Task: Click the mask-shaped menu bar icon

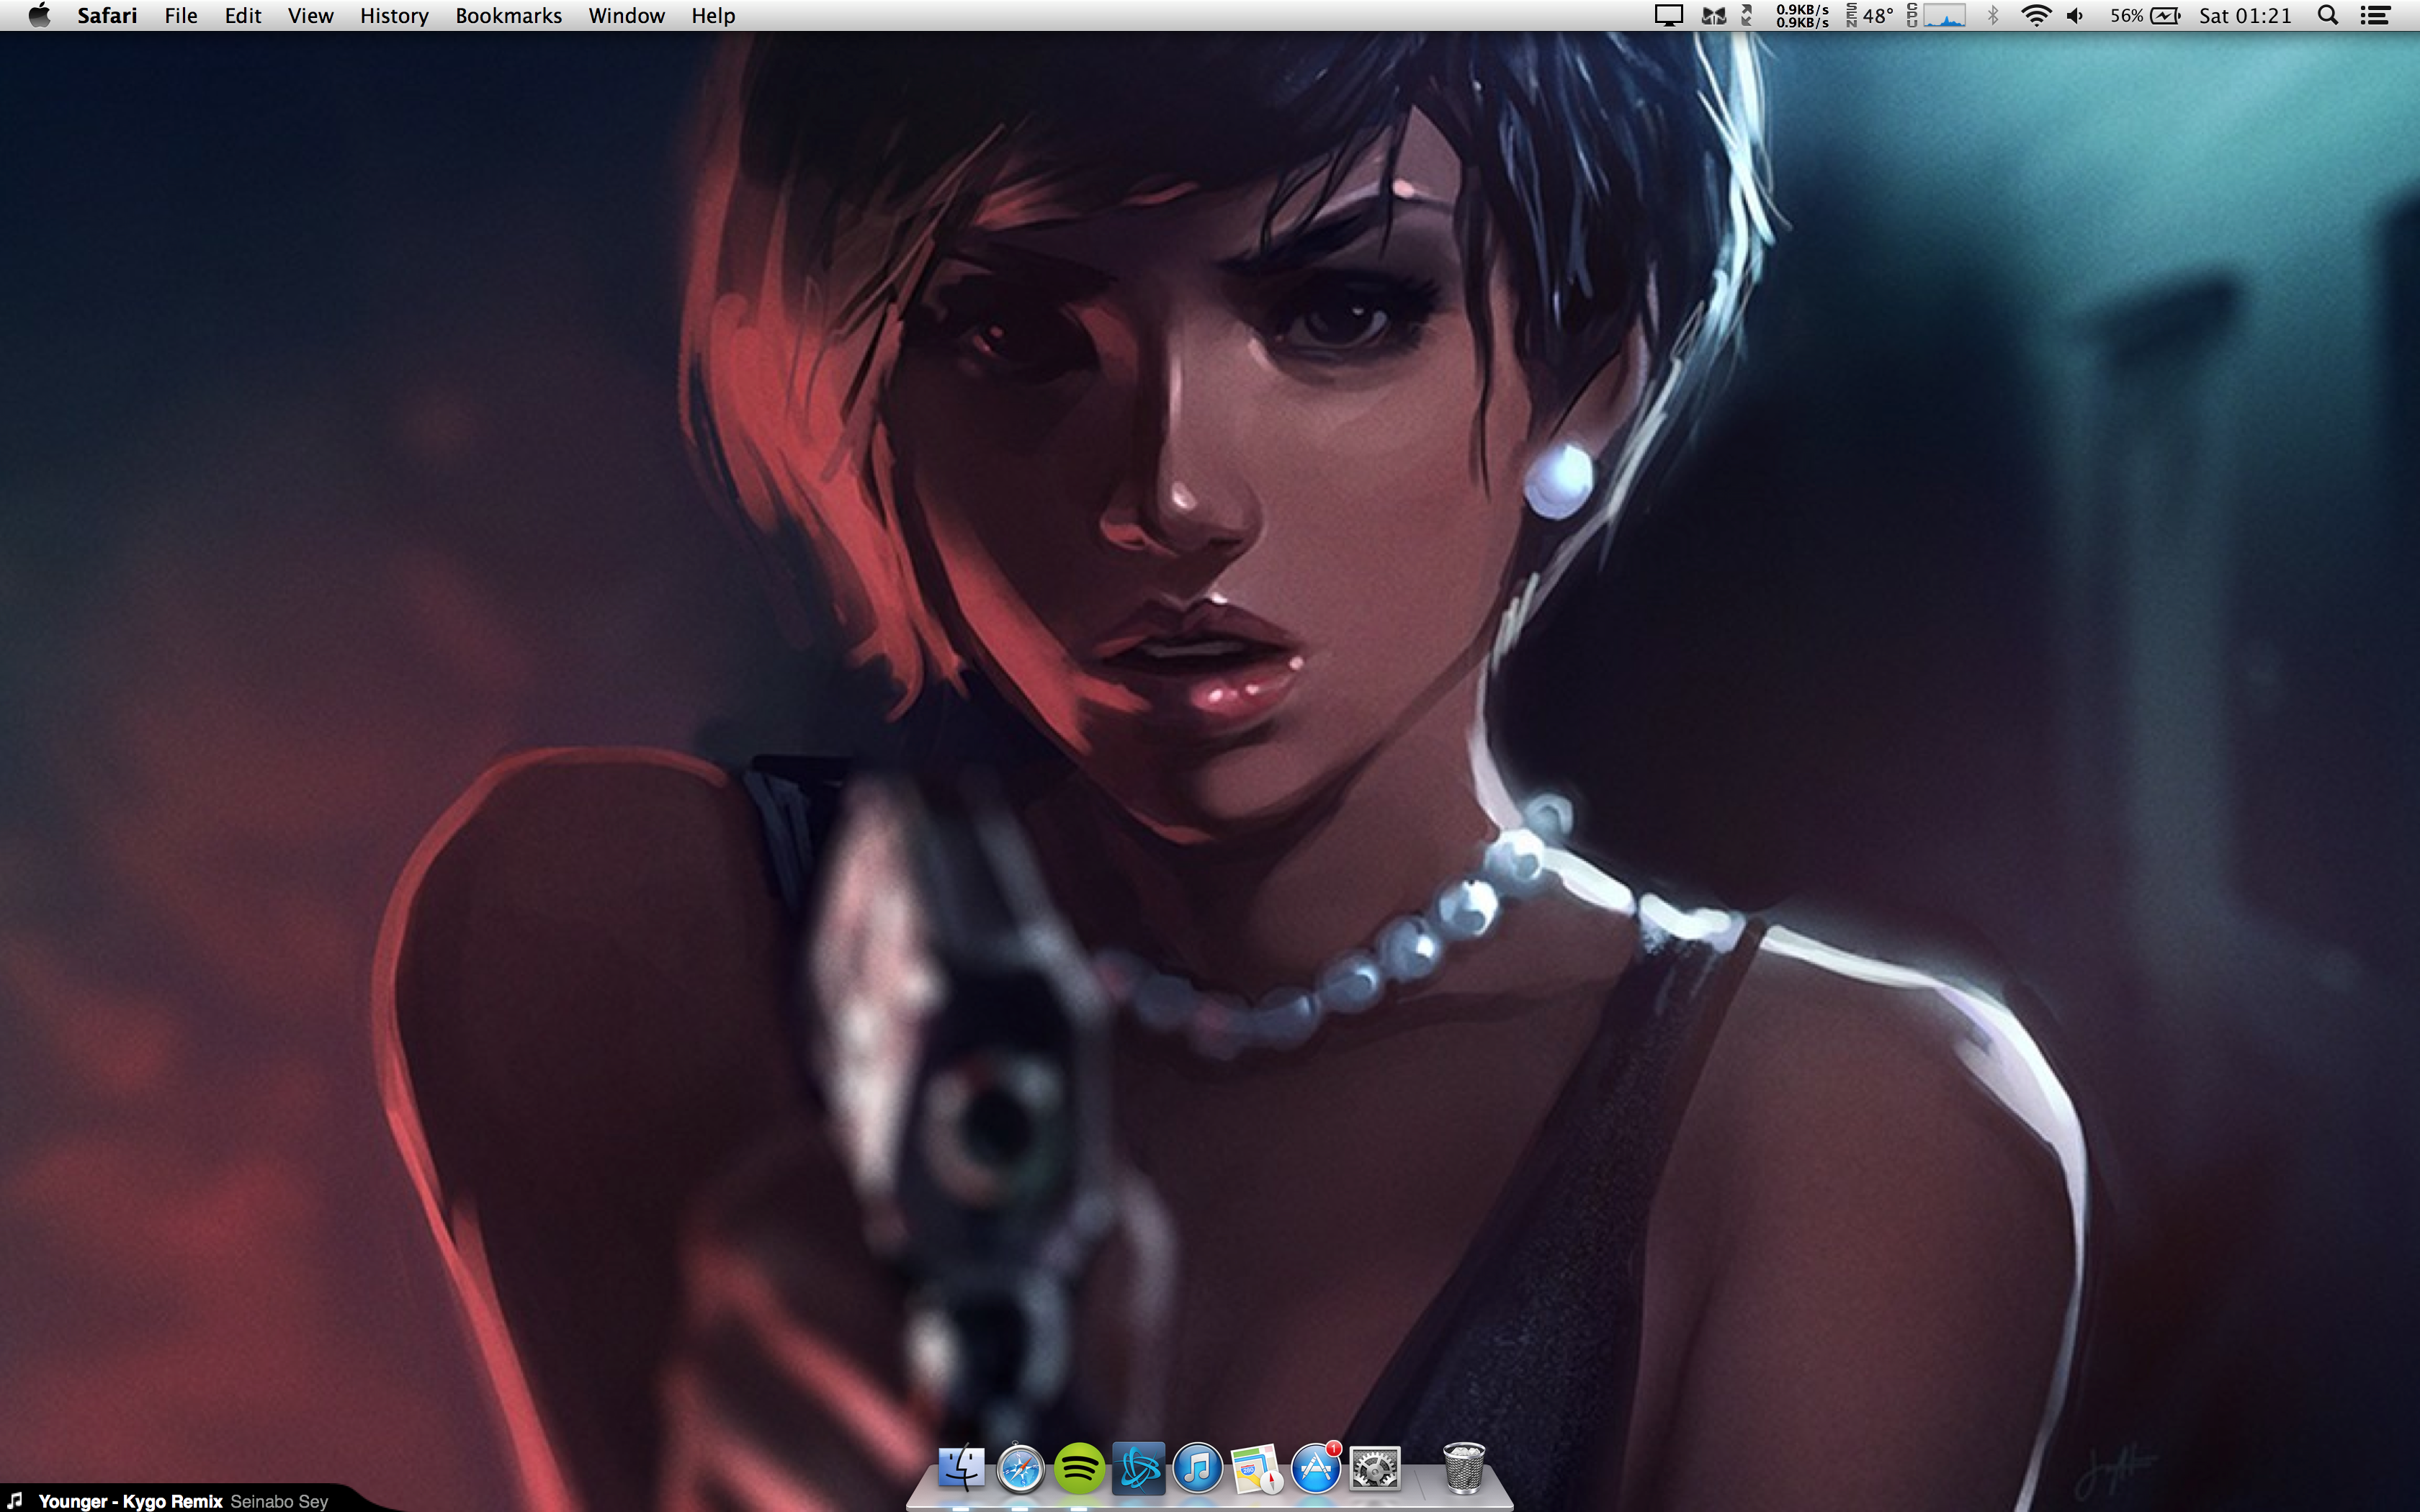Action: pos(1714,16)
